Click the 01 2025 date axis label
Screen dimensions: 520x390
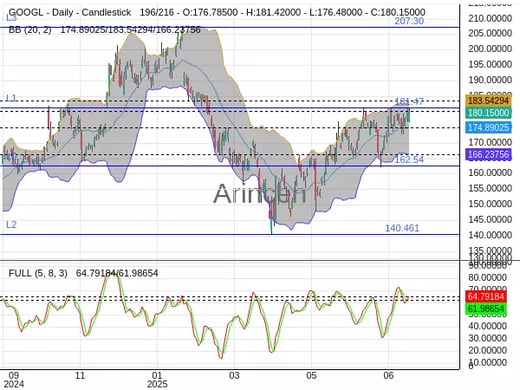coord(157,380)
